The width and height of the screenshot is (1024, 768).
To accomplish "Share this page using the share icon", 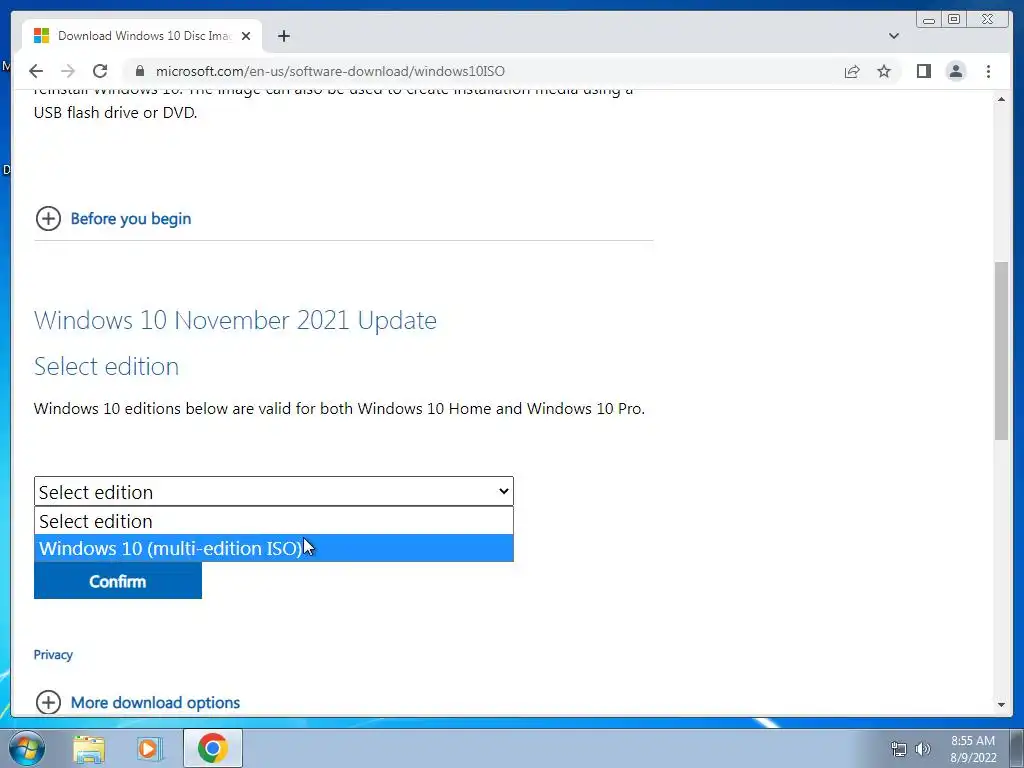I will point(852,71).
